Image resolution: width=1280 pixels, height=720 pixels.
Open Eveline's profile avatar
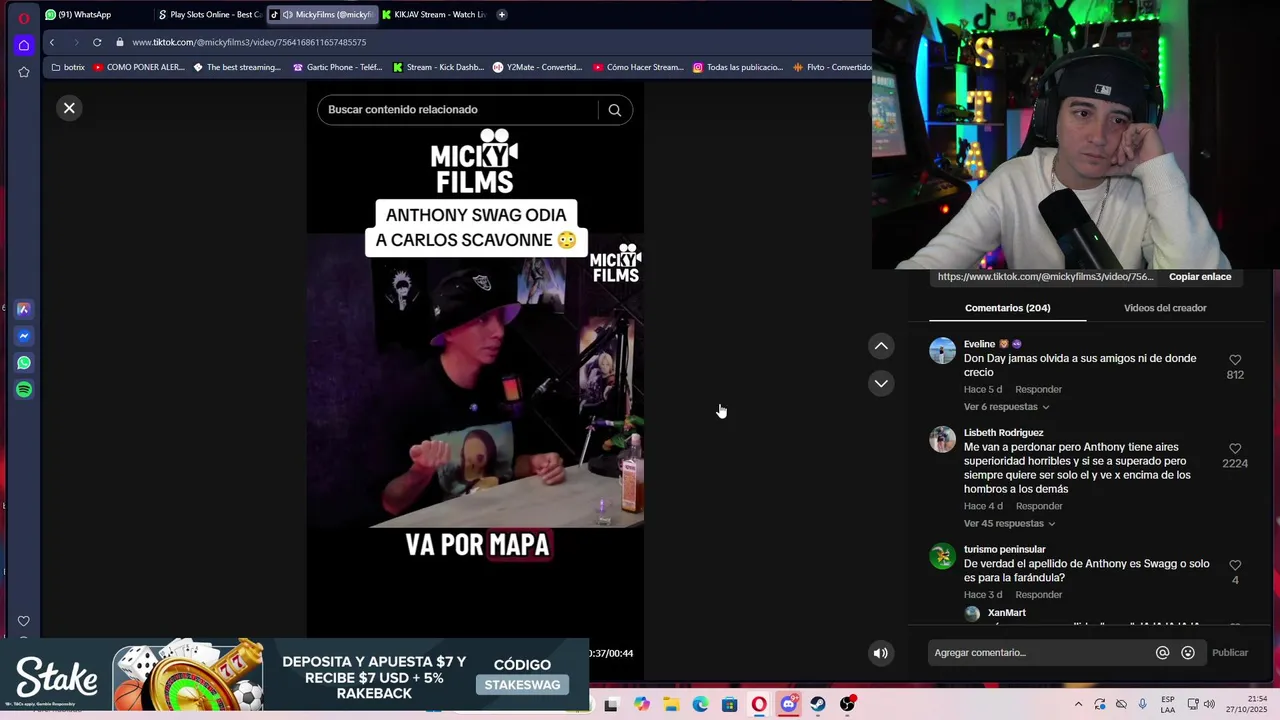[x=942, y=351]
